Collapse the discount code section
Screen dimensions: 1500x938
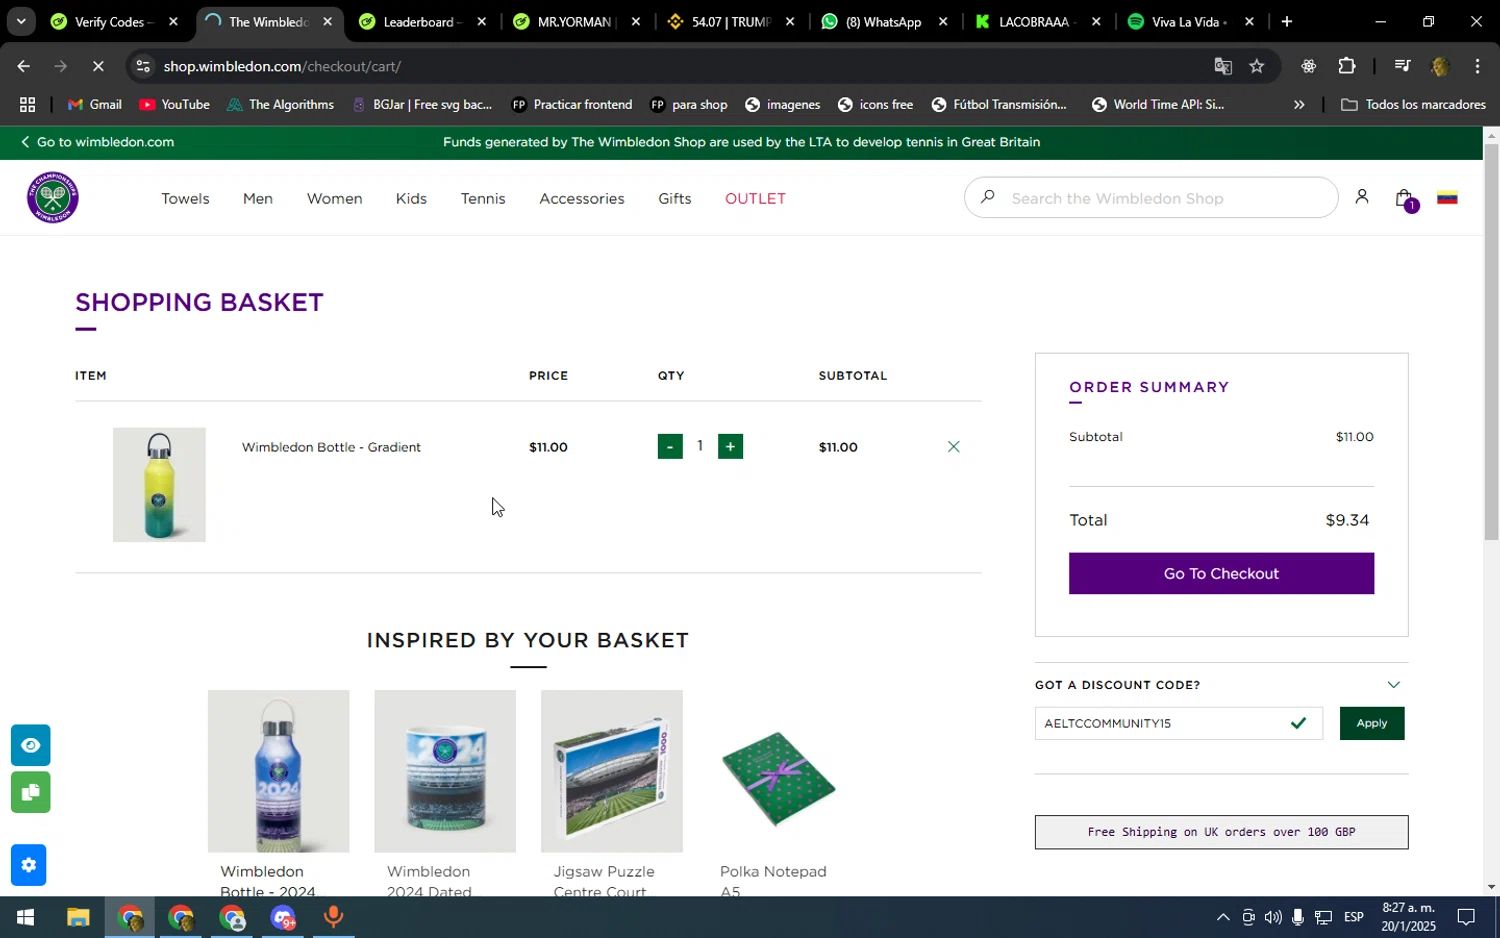[1394, 685]
